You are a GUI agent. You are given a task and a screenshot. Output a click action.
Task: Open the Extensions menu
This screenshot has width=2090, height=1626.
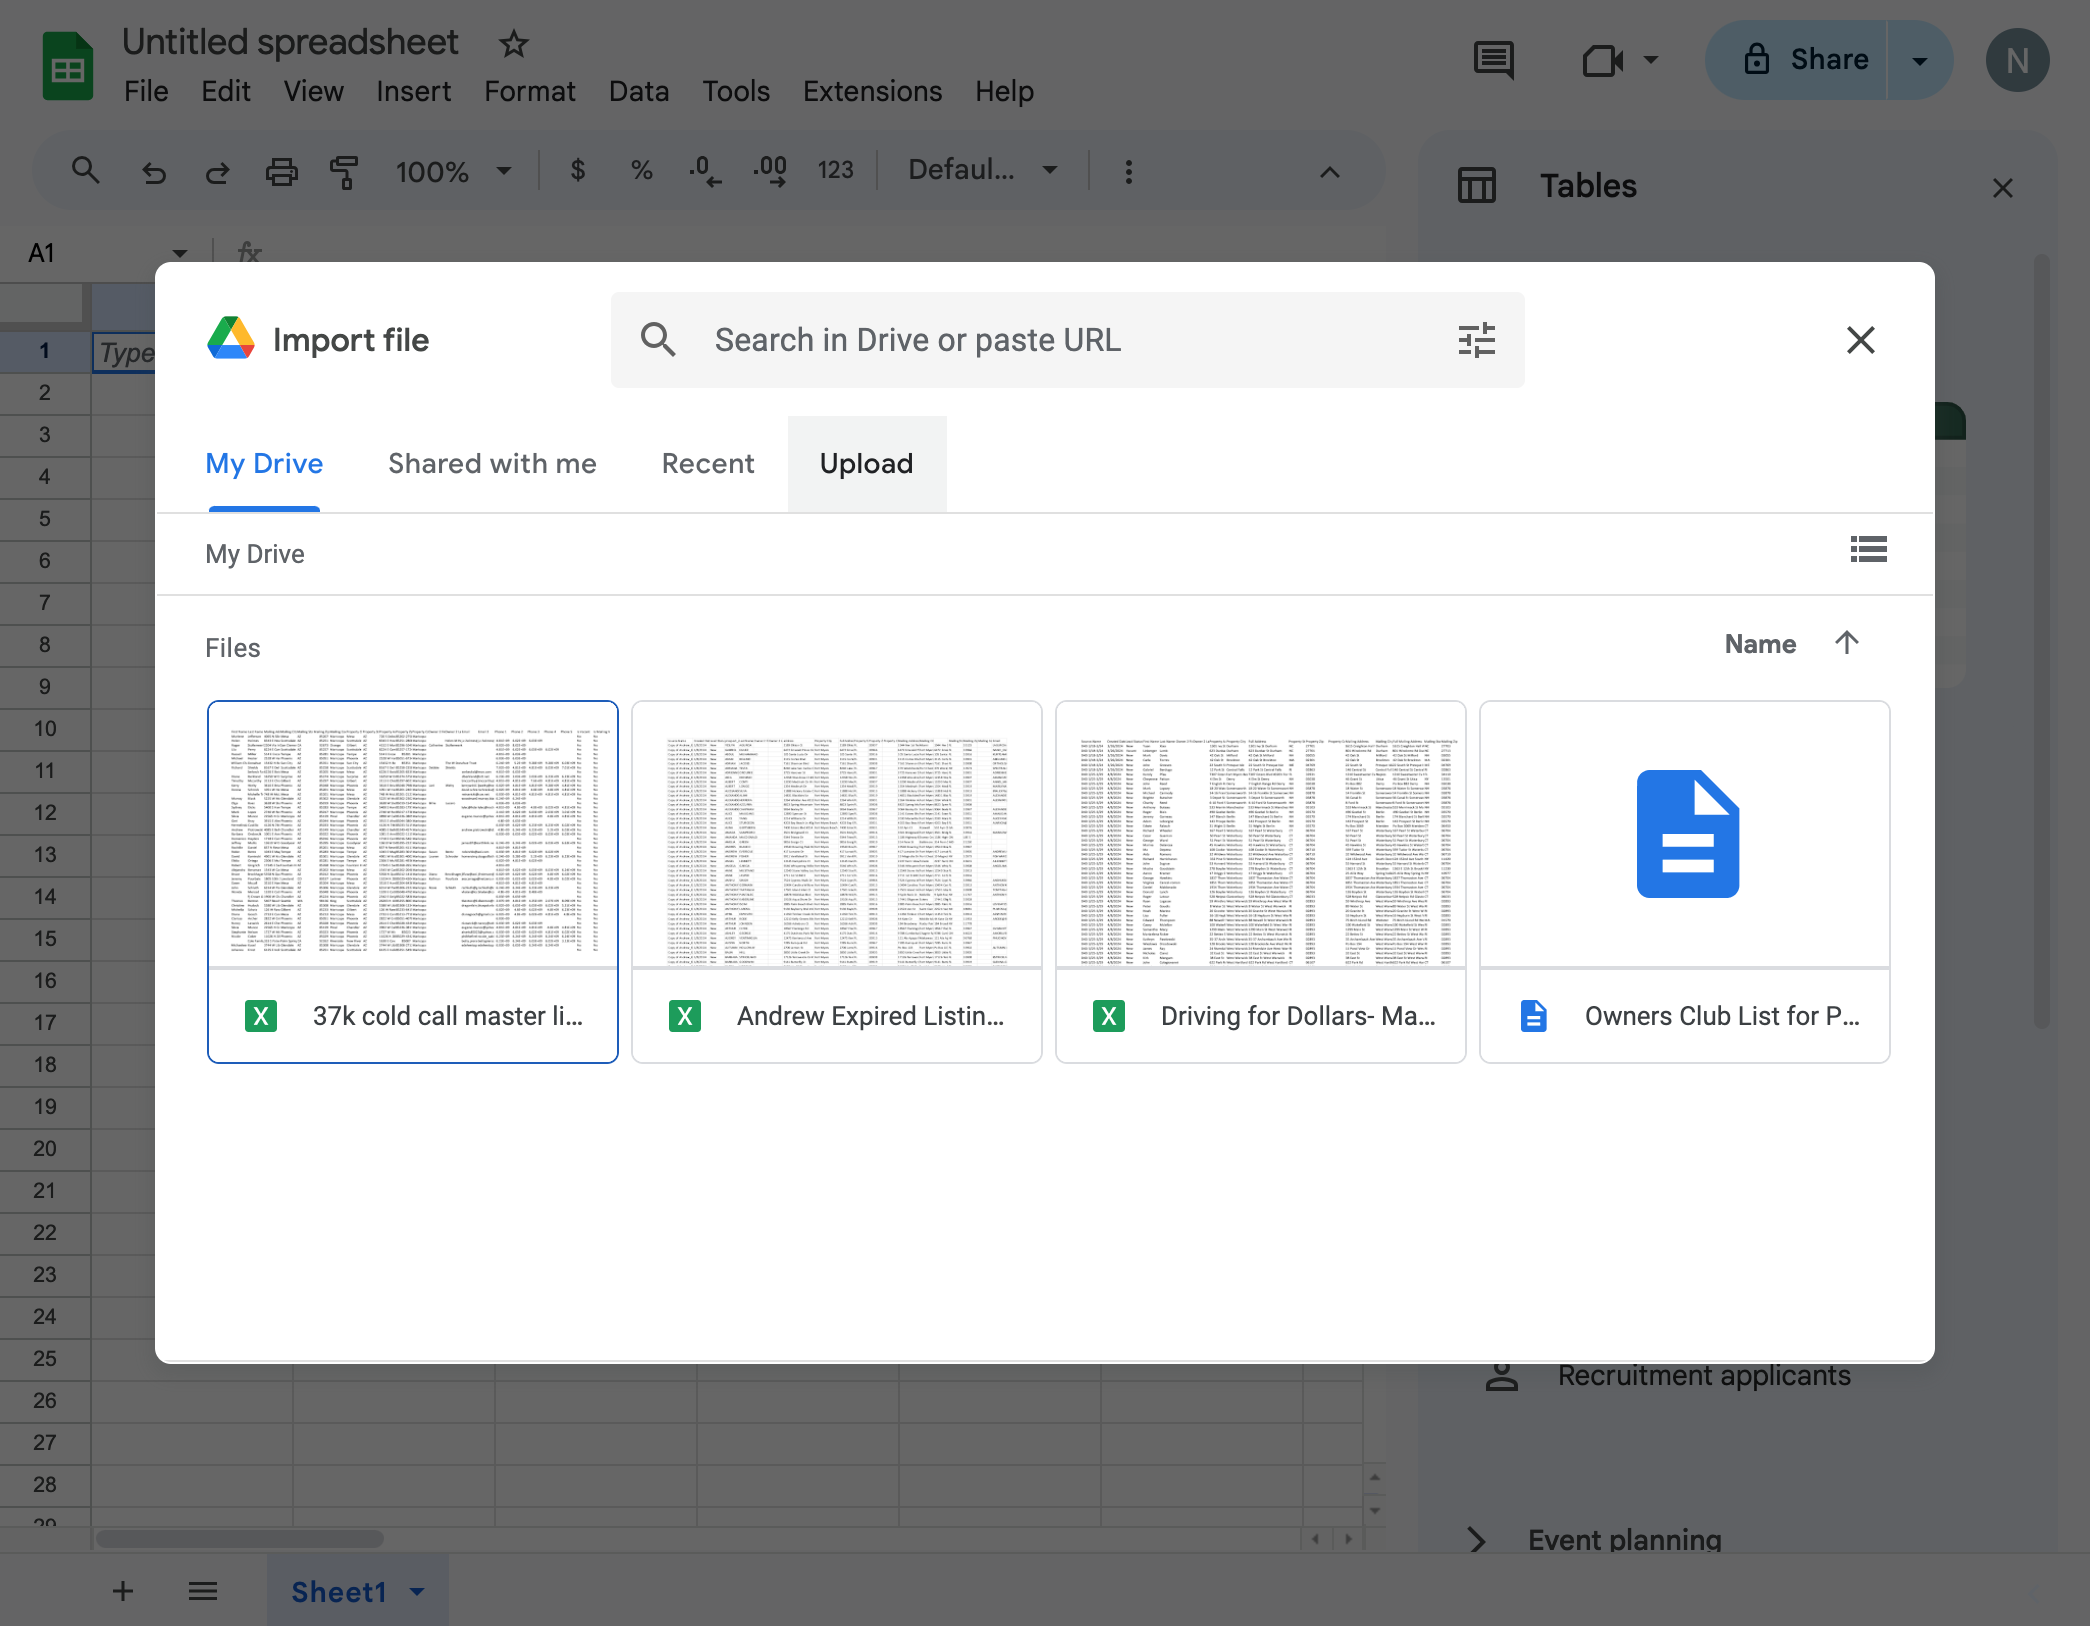point(872,91)
